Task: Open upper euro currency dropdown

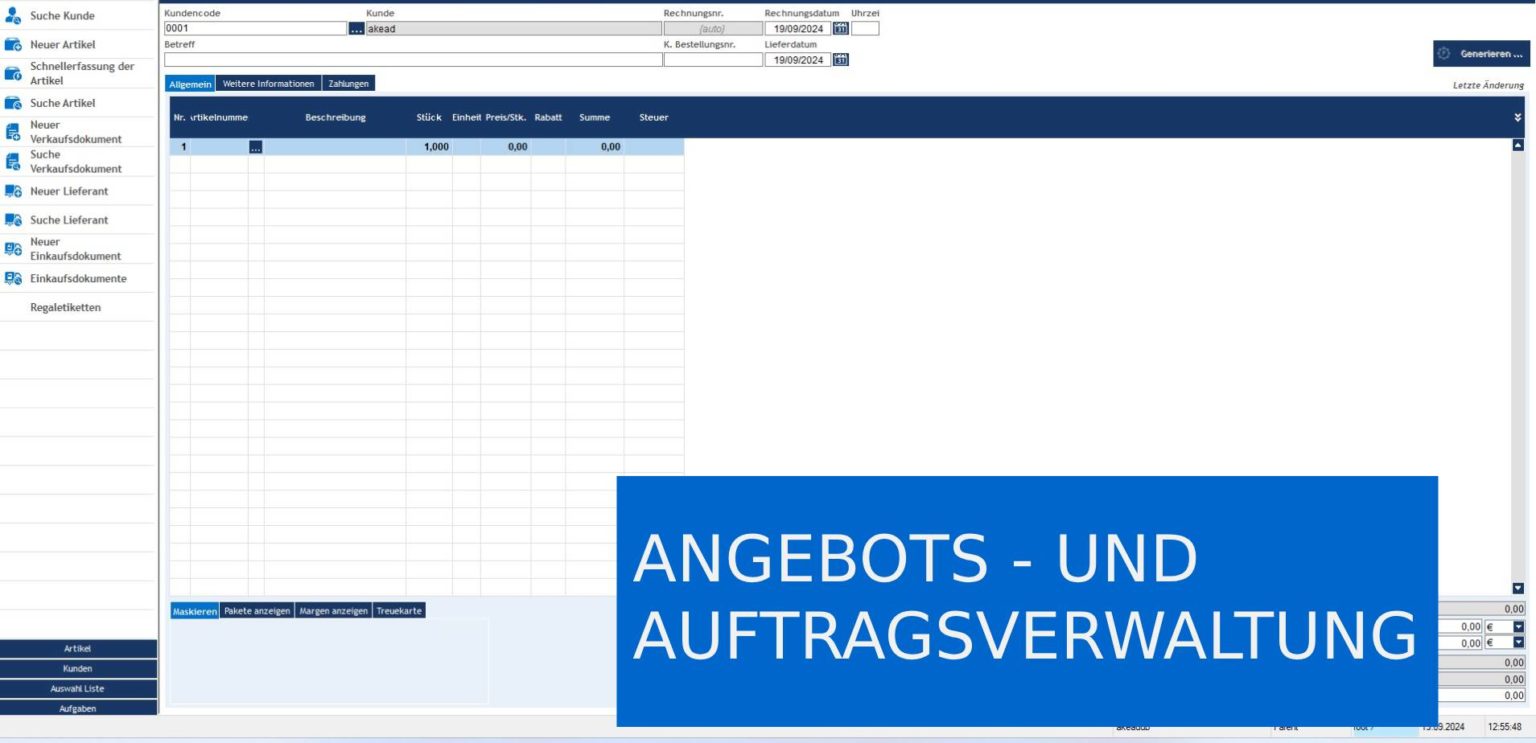Action: click(x=1518, y=627)
